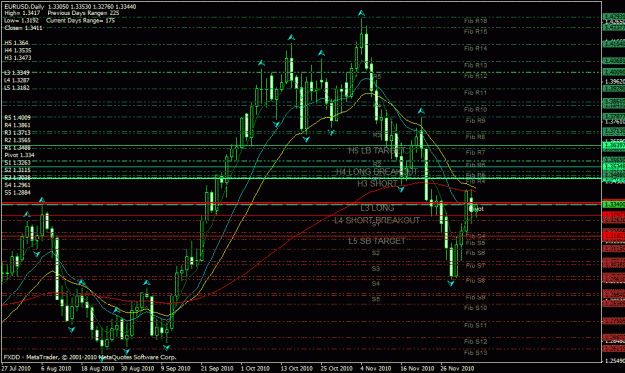Click the 'Fib S13' level label

[476, 353]
